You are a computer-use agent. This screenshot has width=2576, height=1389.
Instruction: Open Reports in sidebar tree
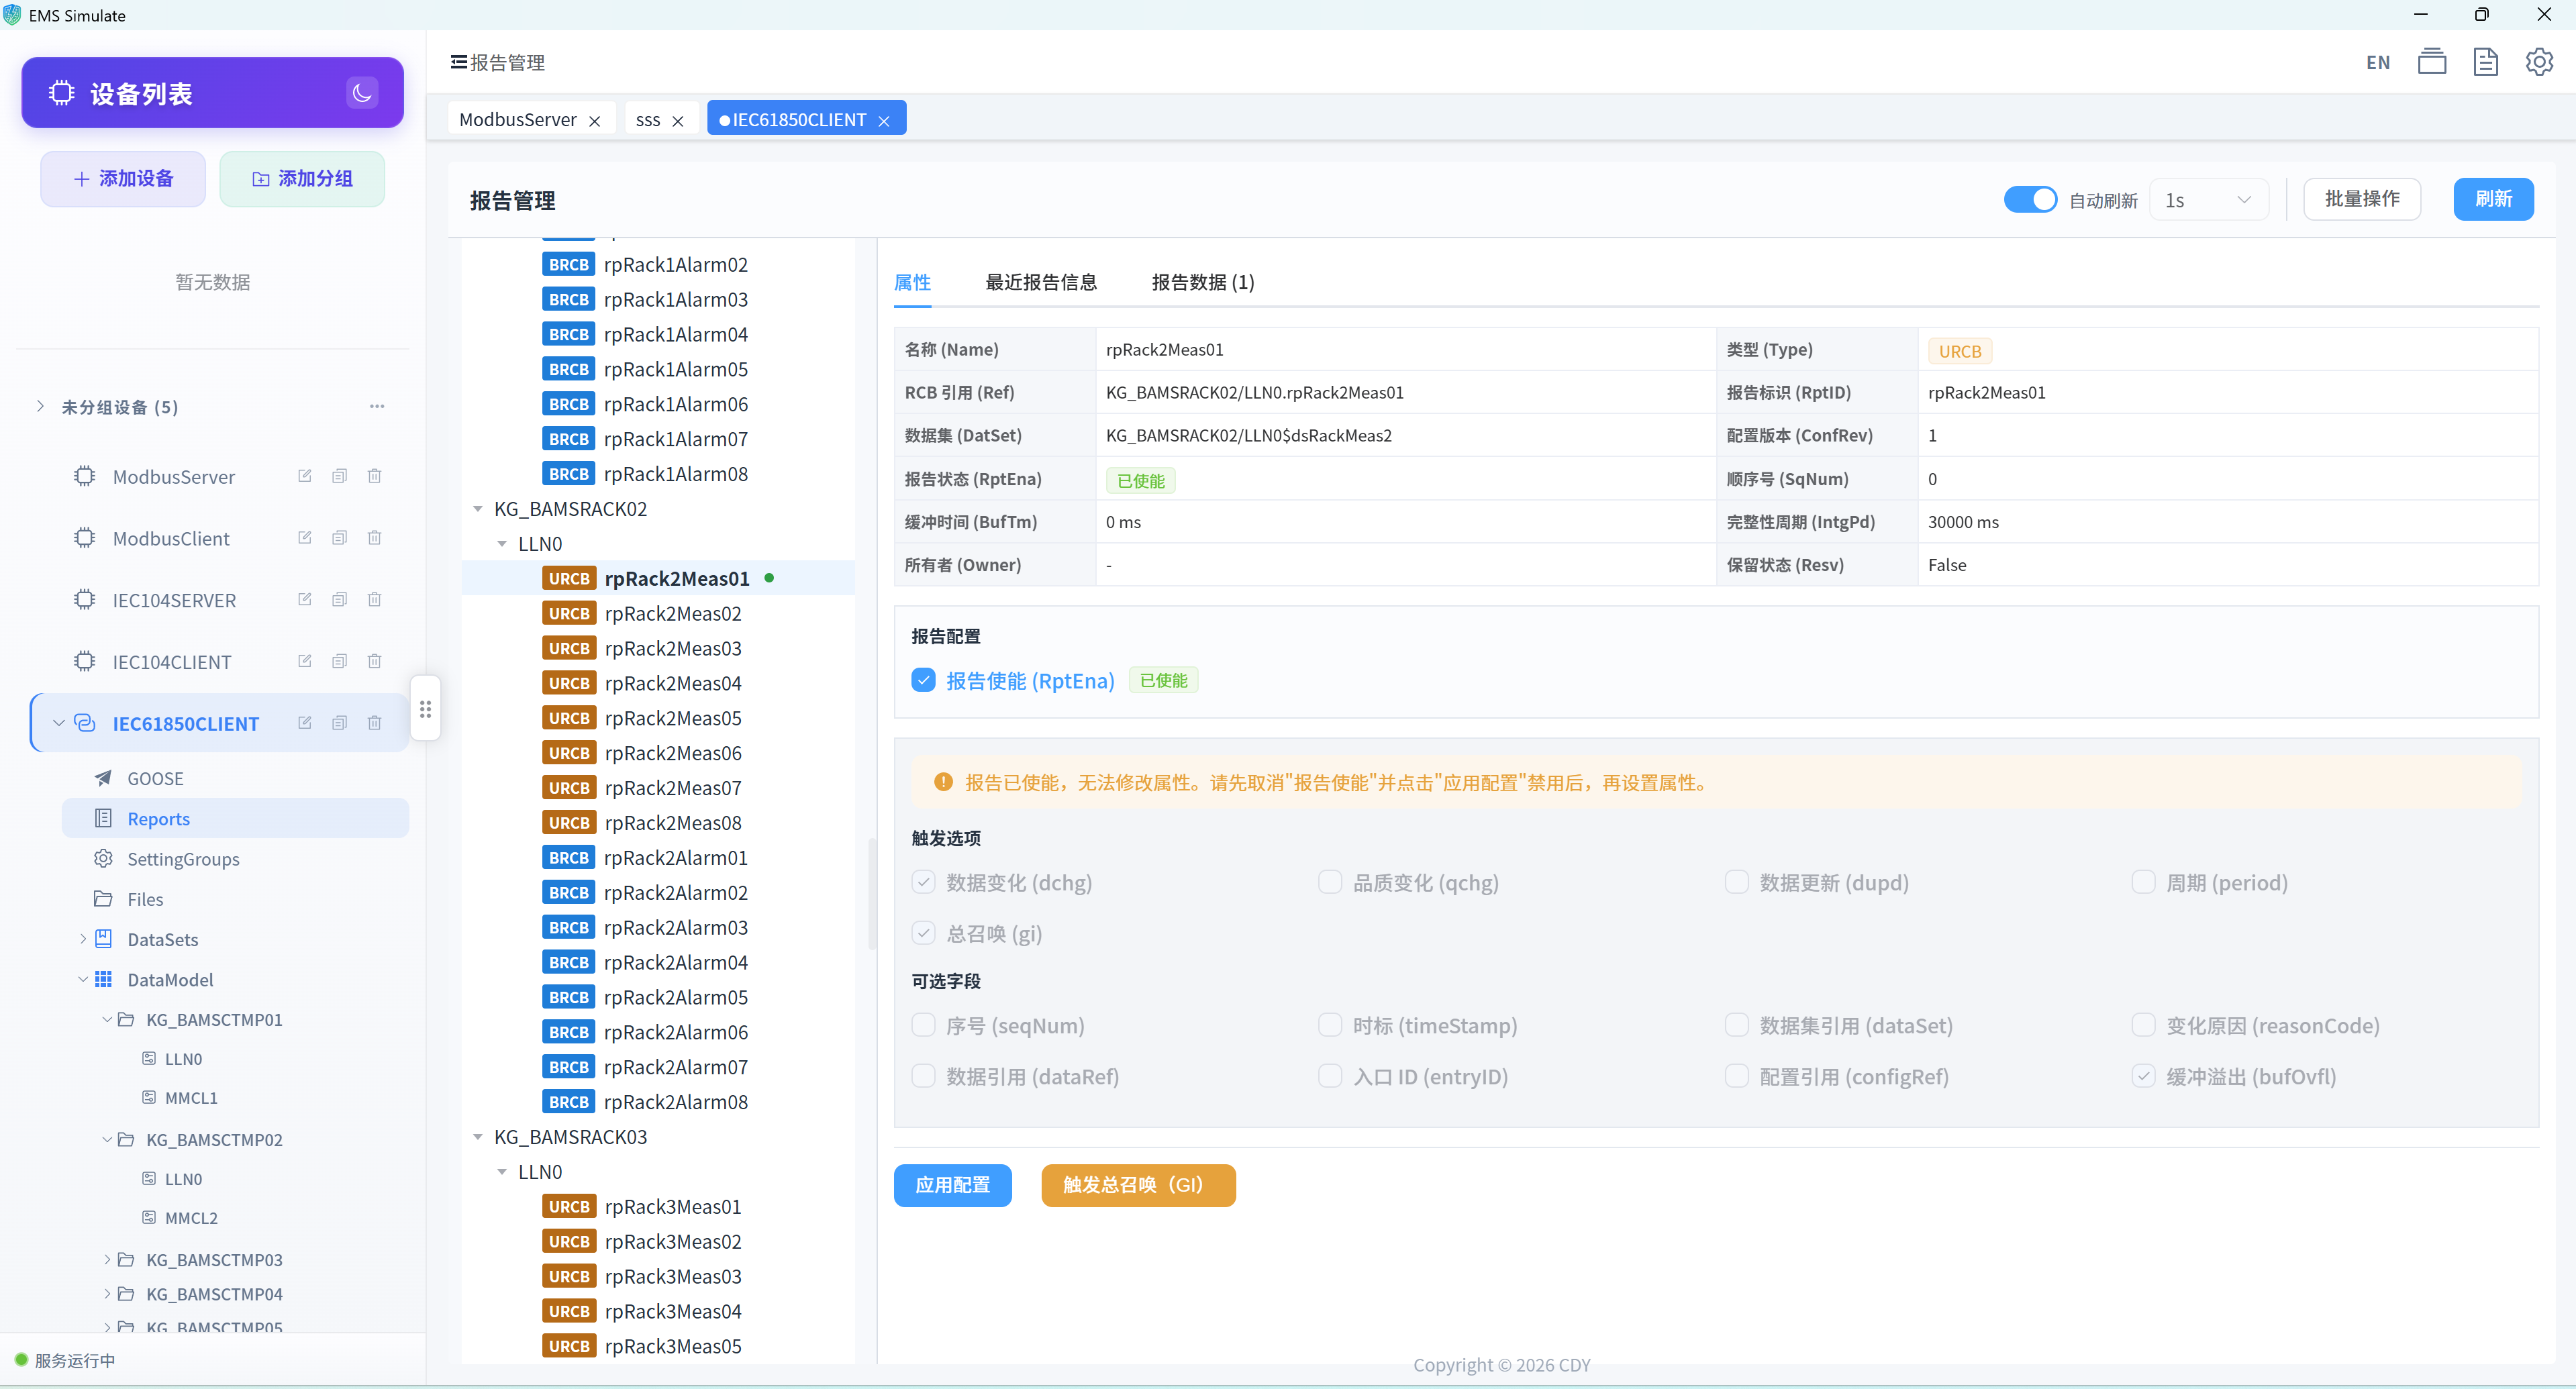coord(236,818)
